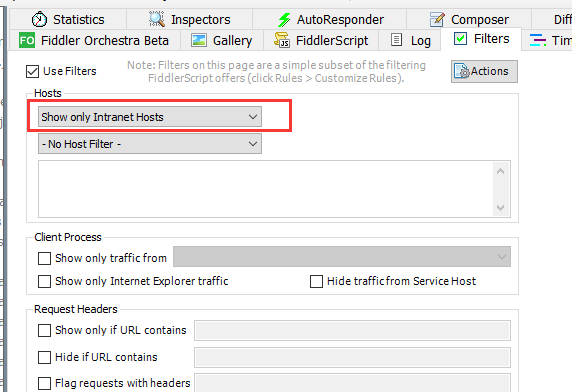Image resolution: width=572 pixels, height=392 pixels.
Task: Click the FiddlerScript JS scroll icon
Action: point(282,40)
